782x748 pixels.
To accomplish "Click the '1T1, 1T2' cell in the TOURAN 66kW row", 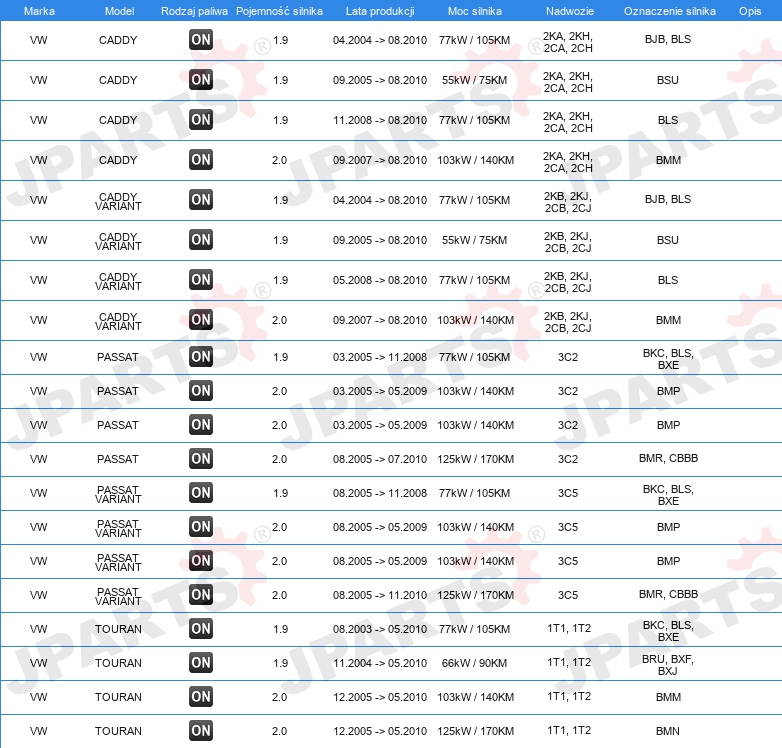I will (x=569, y=662).
